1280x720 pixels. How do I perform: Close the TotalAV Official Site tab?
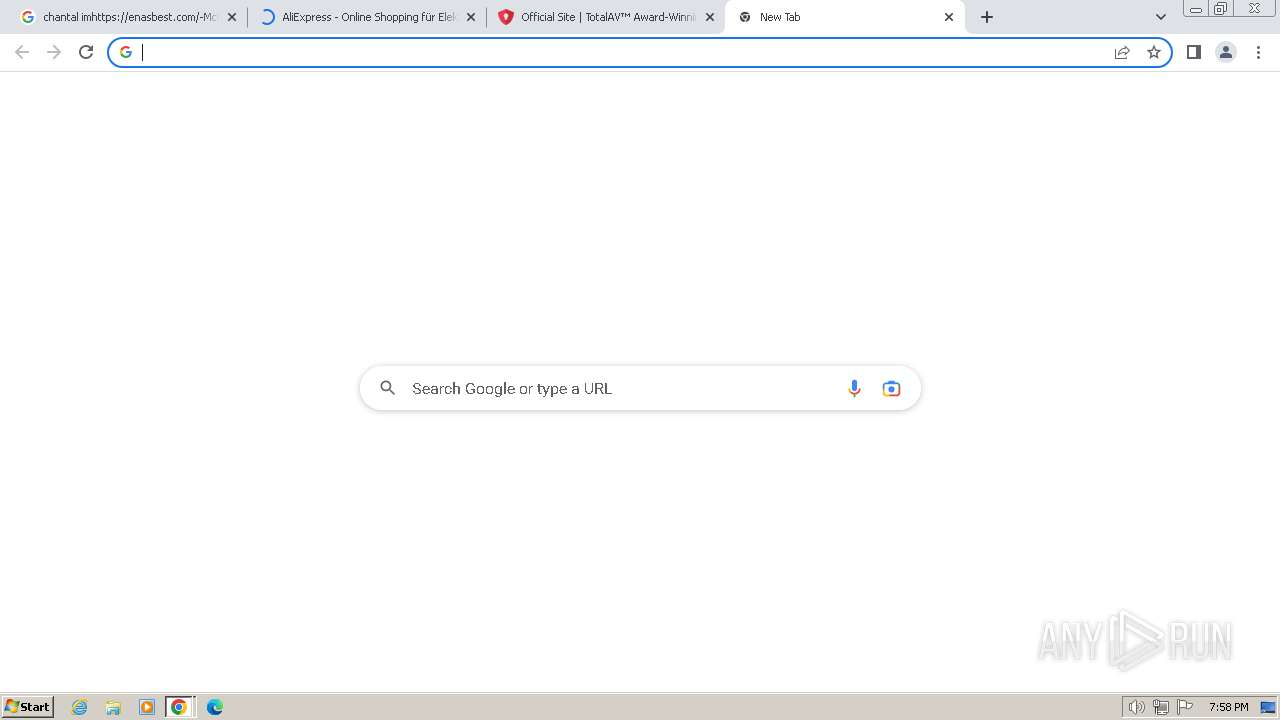[x=710, y=17]
